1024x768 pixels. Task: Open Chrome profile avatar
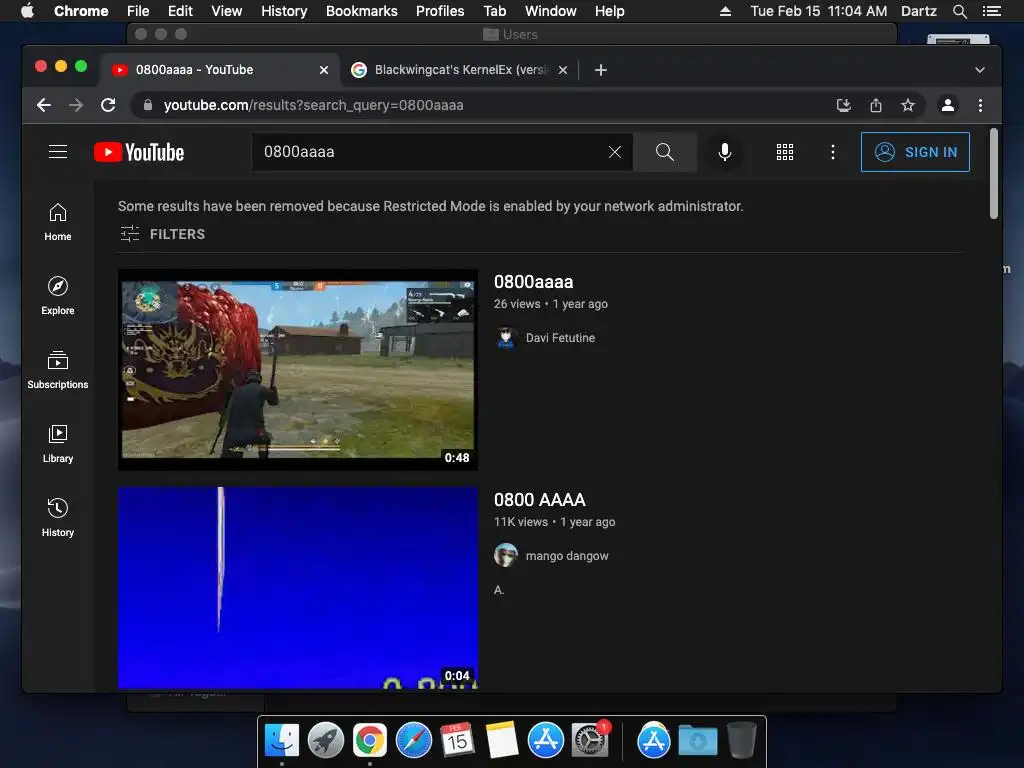[x=948, y=105]
